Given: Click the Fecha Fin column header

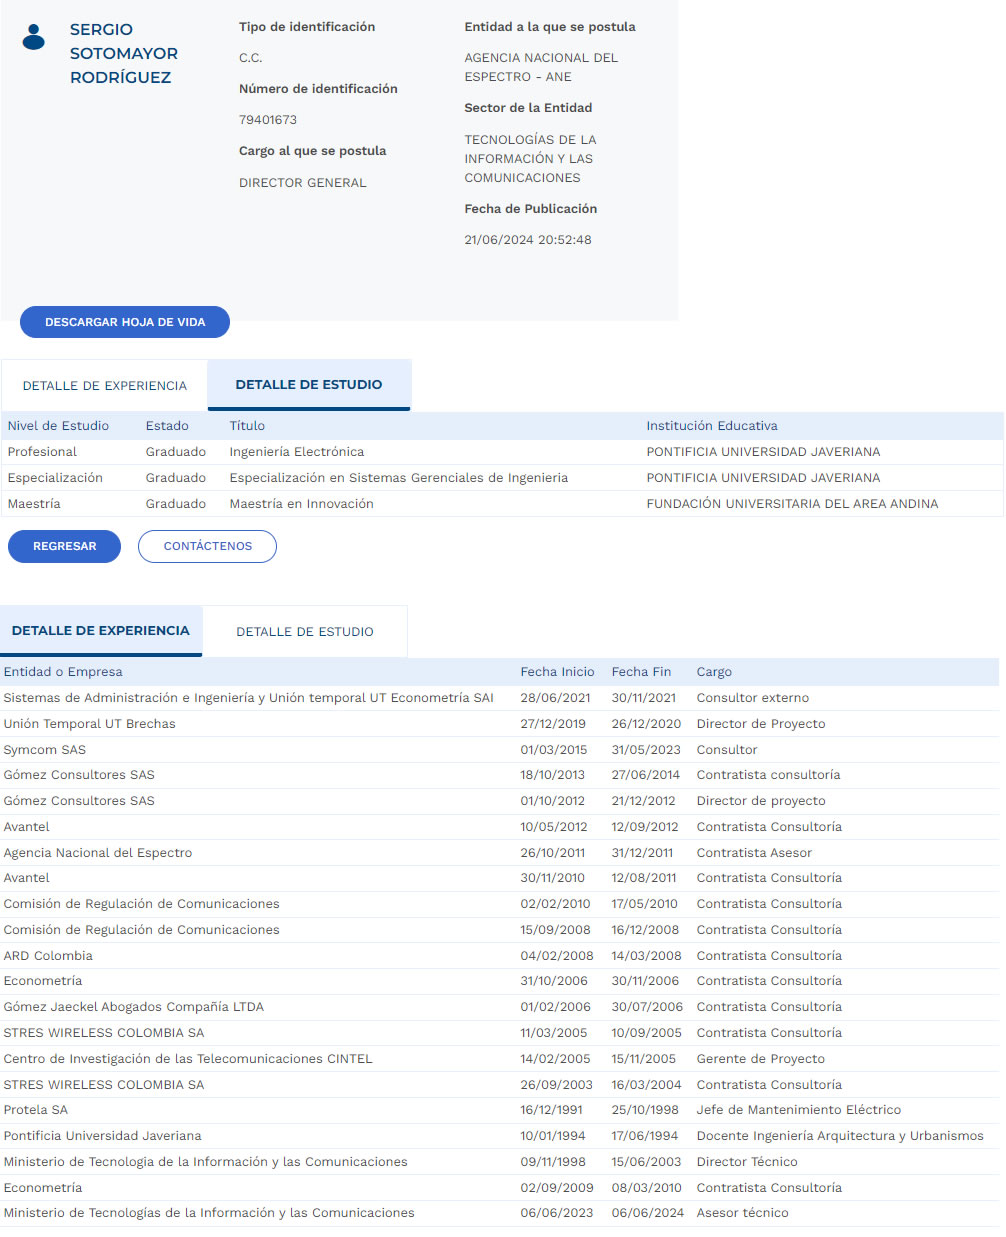Looking at the screenshot, I should click(641, 672).
